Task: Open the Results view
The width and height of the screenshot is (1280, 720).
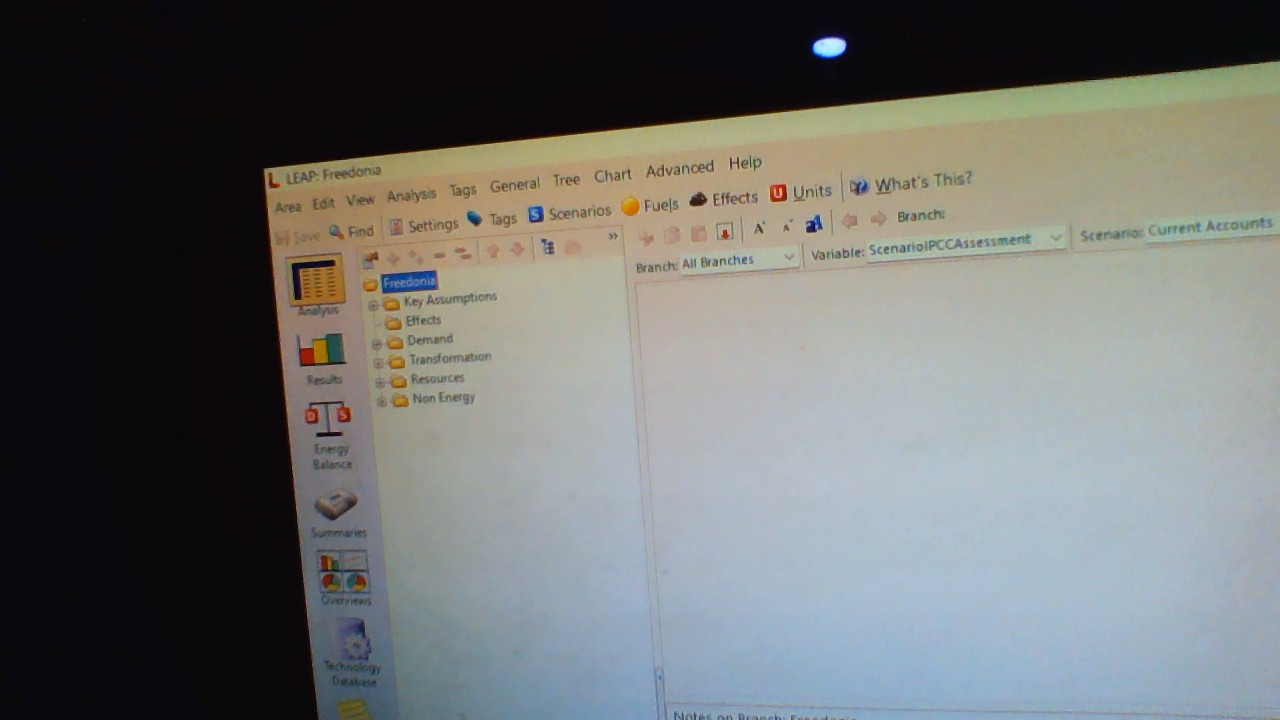Action: (322, 357)
